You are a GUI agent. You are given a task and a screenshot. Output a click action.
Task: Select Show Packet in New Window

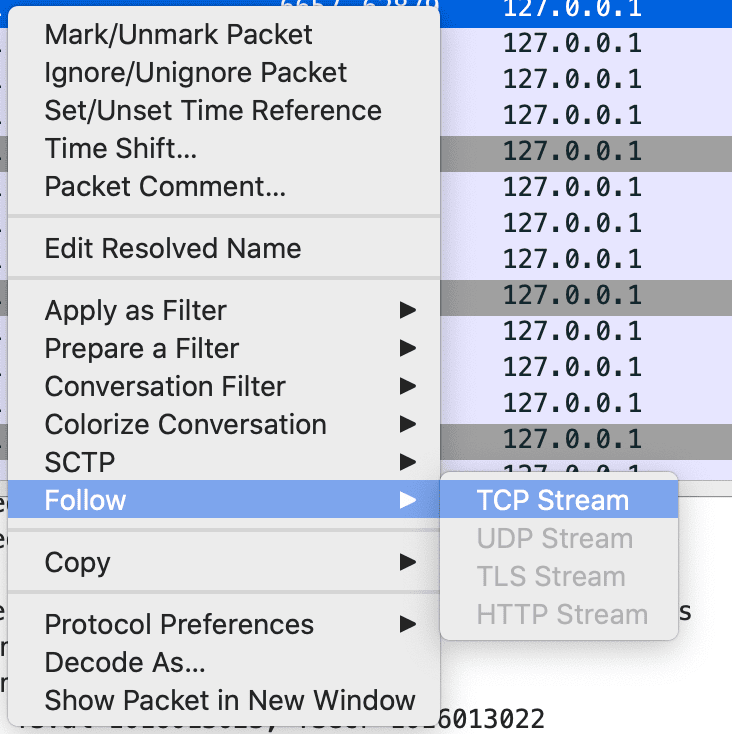coord(230,700)
